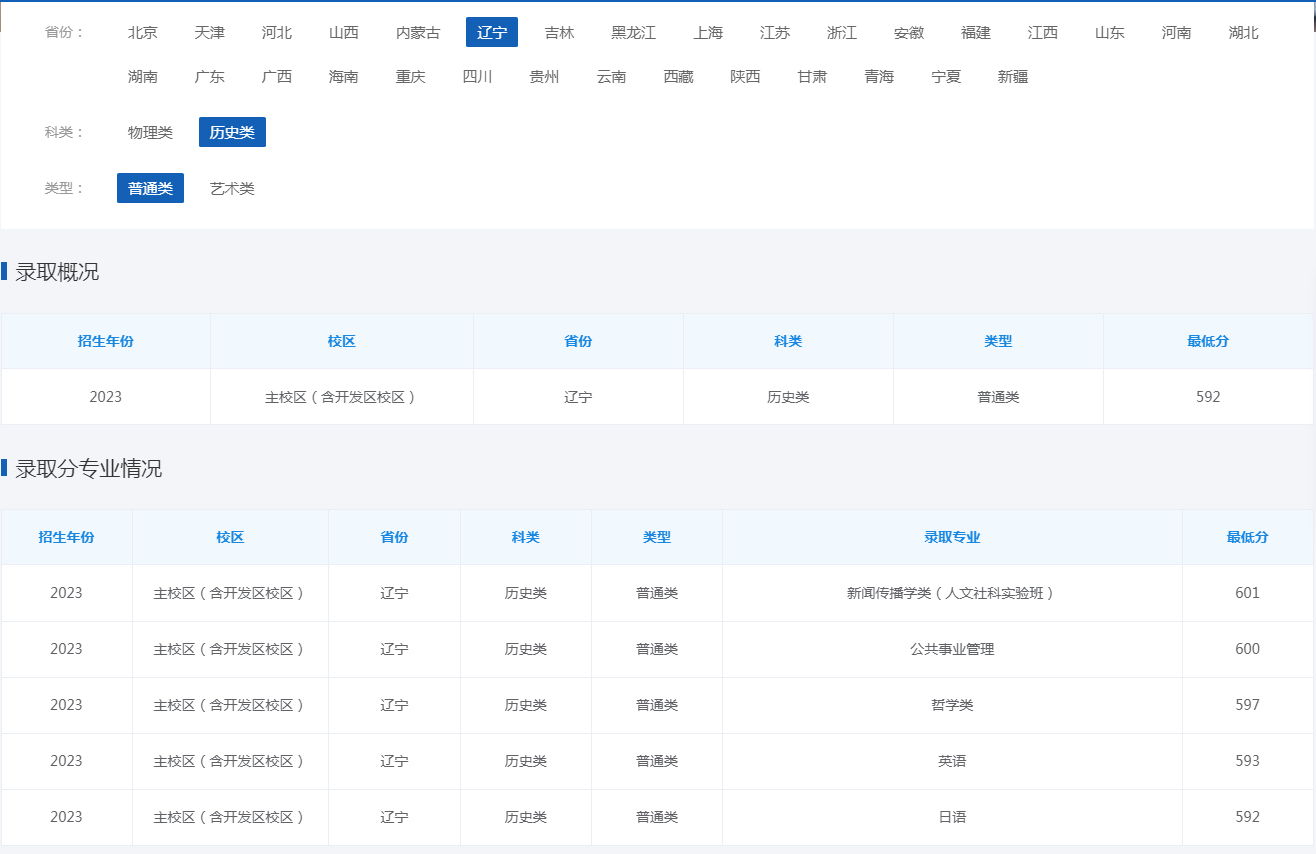
Task: Pick 内蒙古 province option
Action: point(418,33)
